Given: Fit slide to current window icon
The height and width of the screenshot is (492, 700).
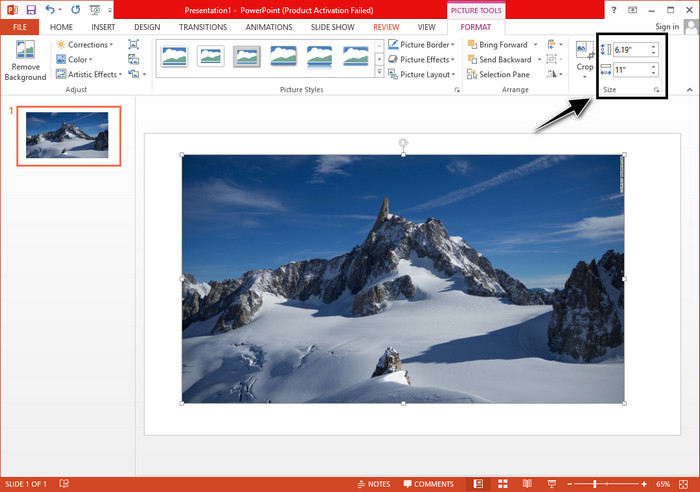Looking at the screenshot, I should tap(683, 484).
